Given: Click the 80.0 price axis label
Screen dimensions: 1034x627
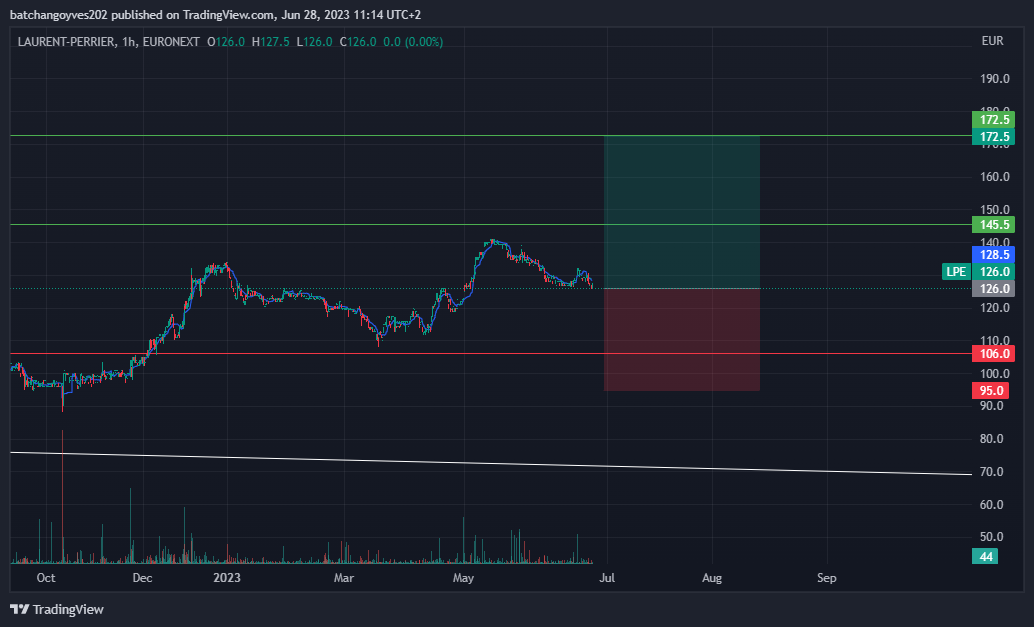Looking at the screenshot, I should tap(992, 438).
